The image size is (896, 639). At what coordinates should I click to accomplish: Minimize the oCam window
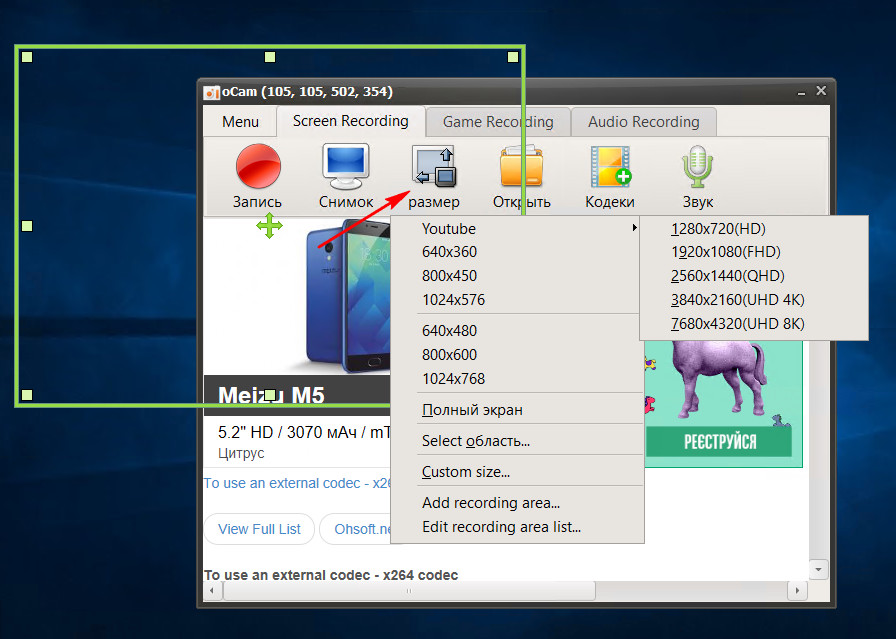click(801, 92)
